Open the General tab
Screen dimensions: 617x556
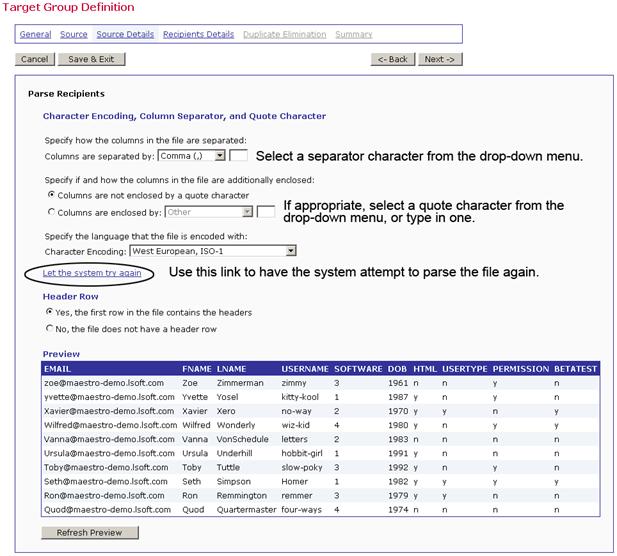[35, 34]
